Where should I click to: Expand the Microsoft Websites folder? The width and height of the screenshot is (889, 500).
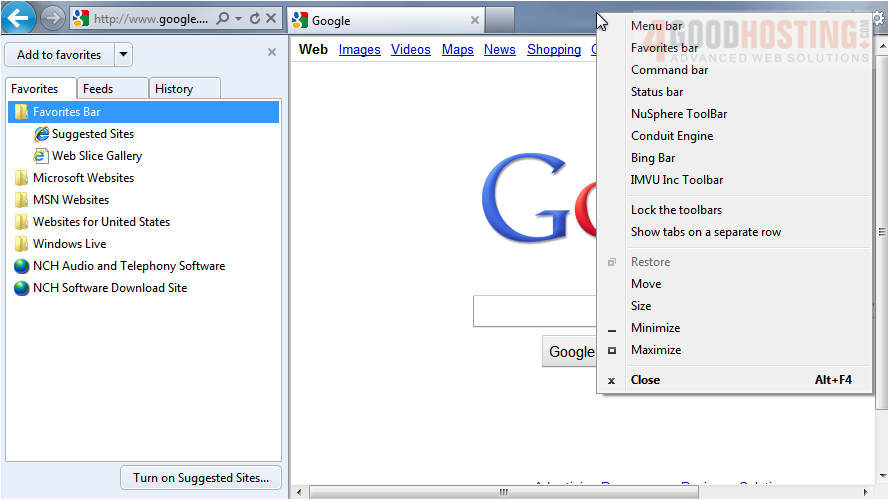click(x=83, y=178)
